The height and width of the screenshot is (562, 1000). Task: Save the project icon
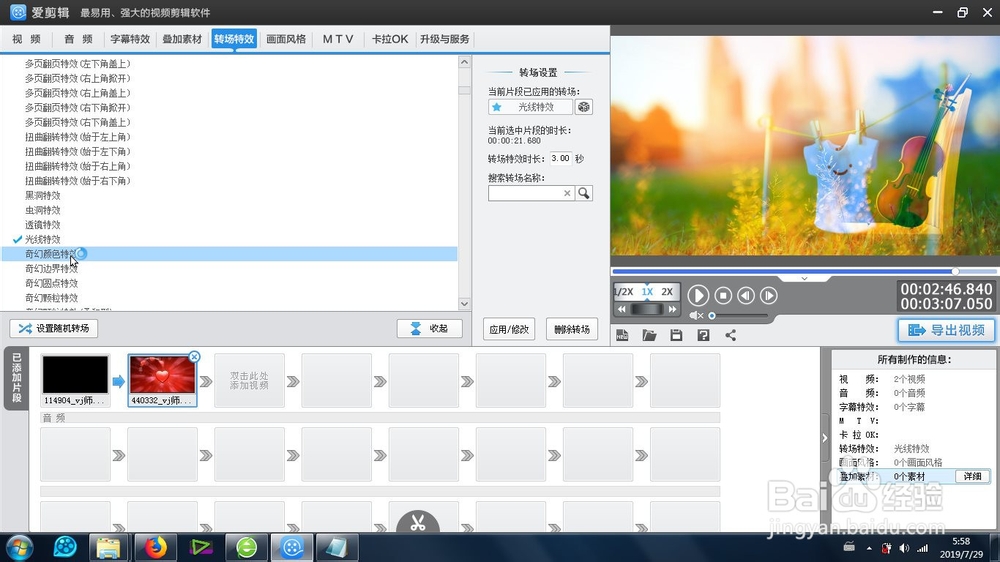(x=676, y=335)
